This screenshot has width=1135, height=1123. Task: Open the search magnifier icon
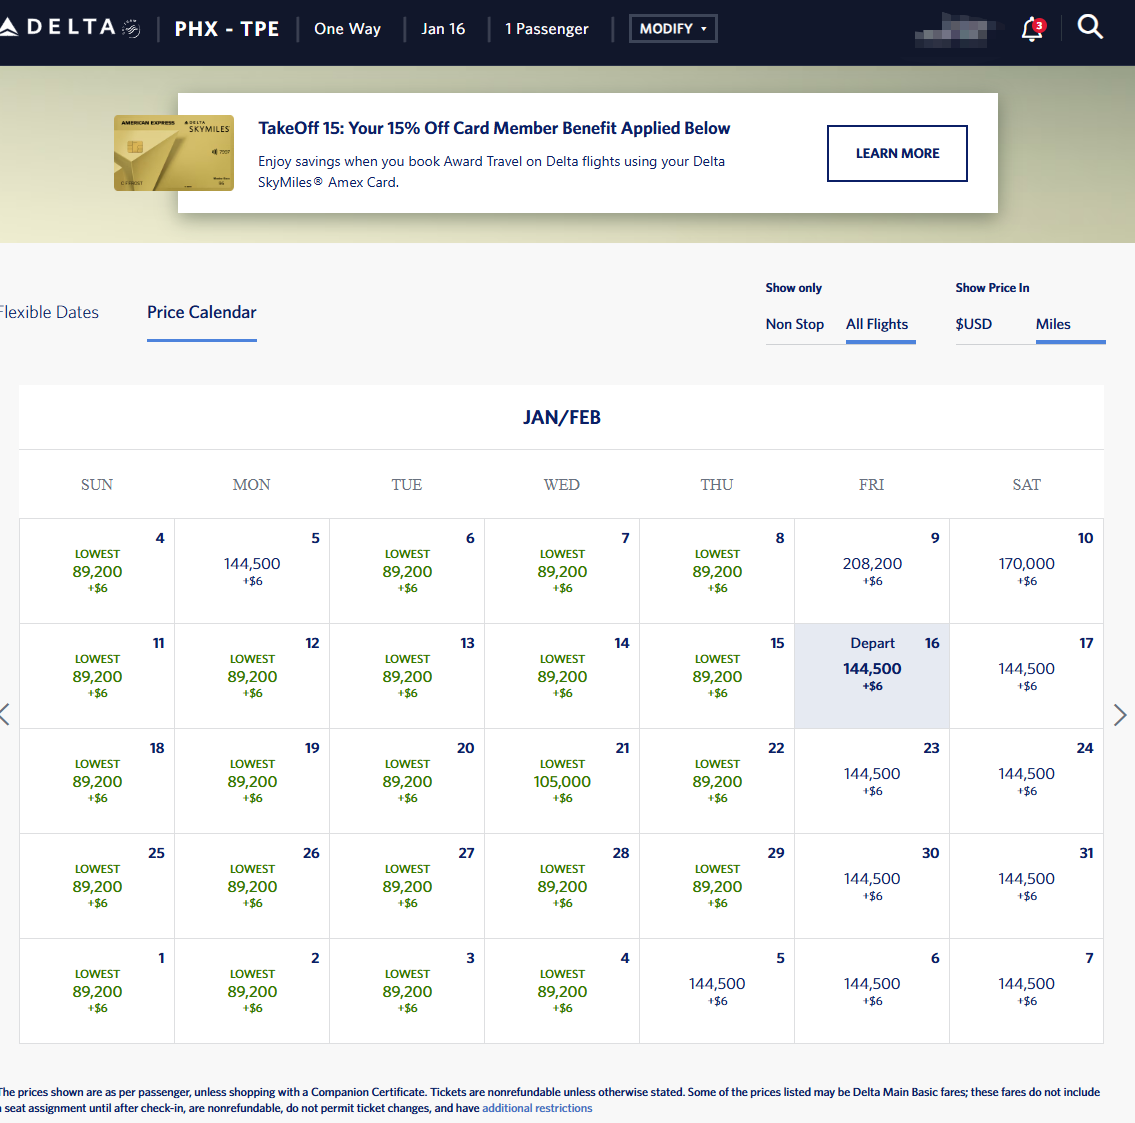click(x=1089, y=28)
